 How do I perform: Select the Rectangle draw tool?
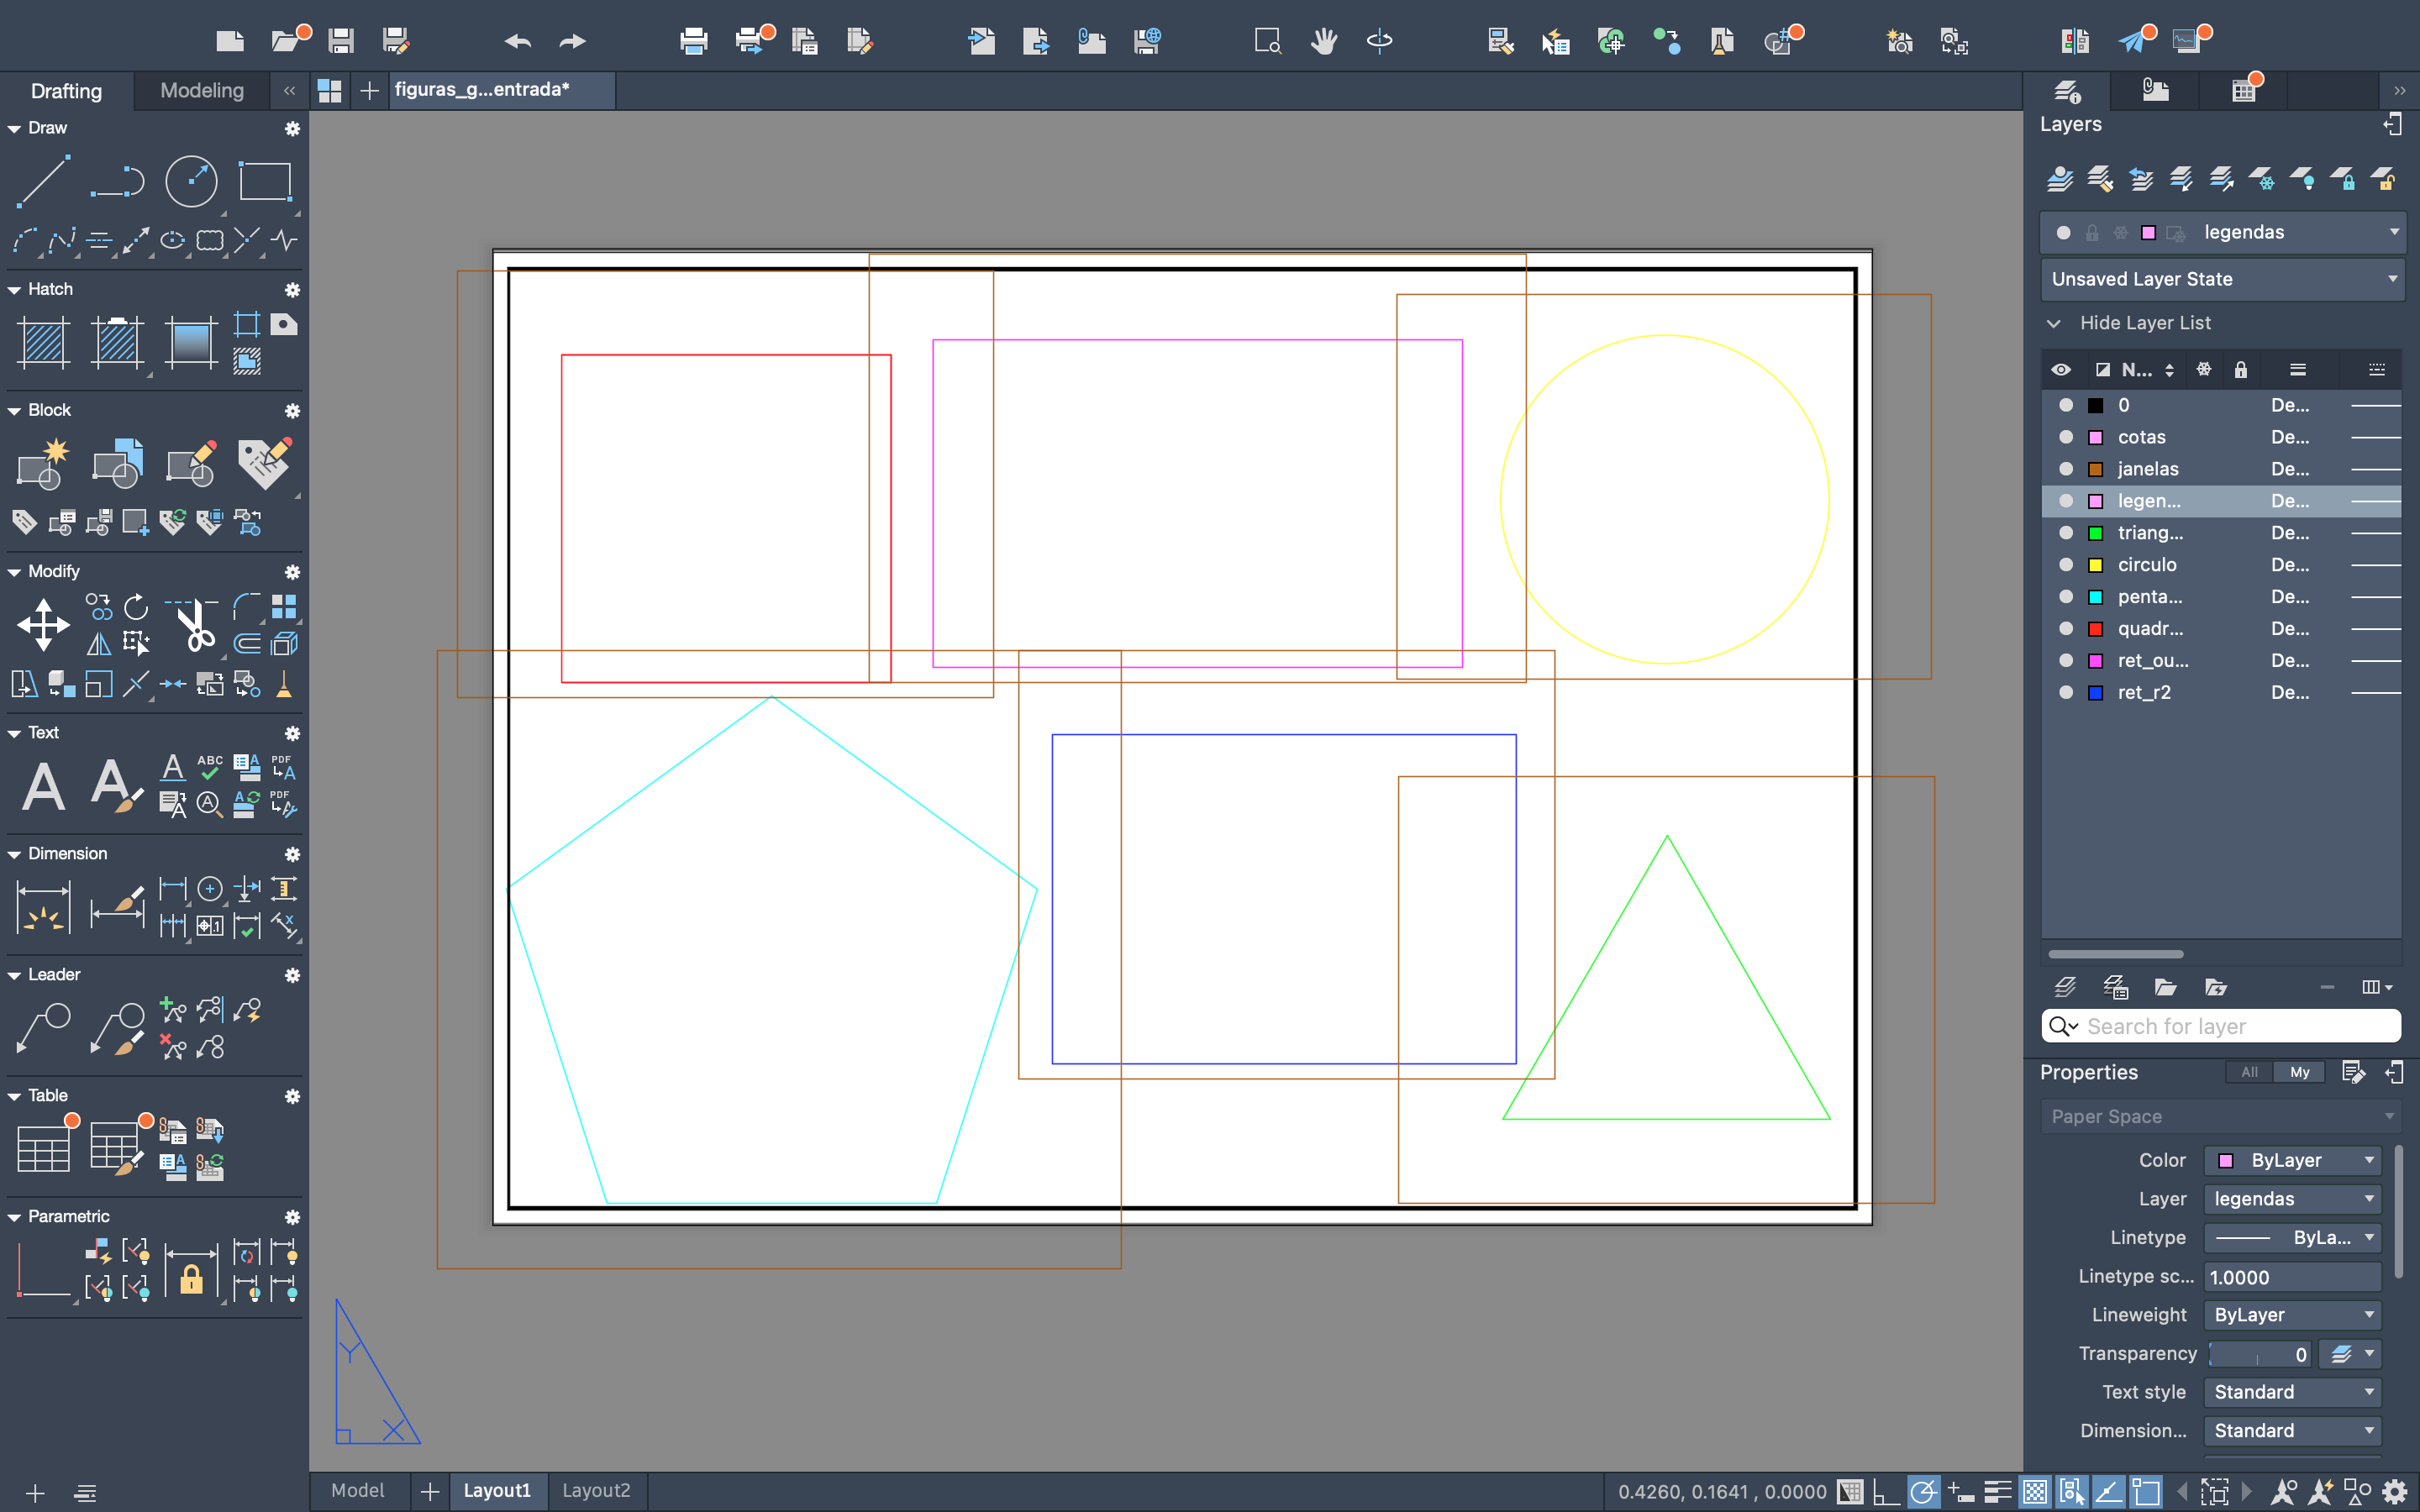tap(265, 181)
